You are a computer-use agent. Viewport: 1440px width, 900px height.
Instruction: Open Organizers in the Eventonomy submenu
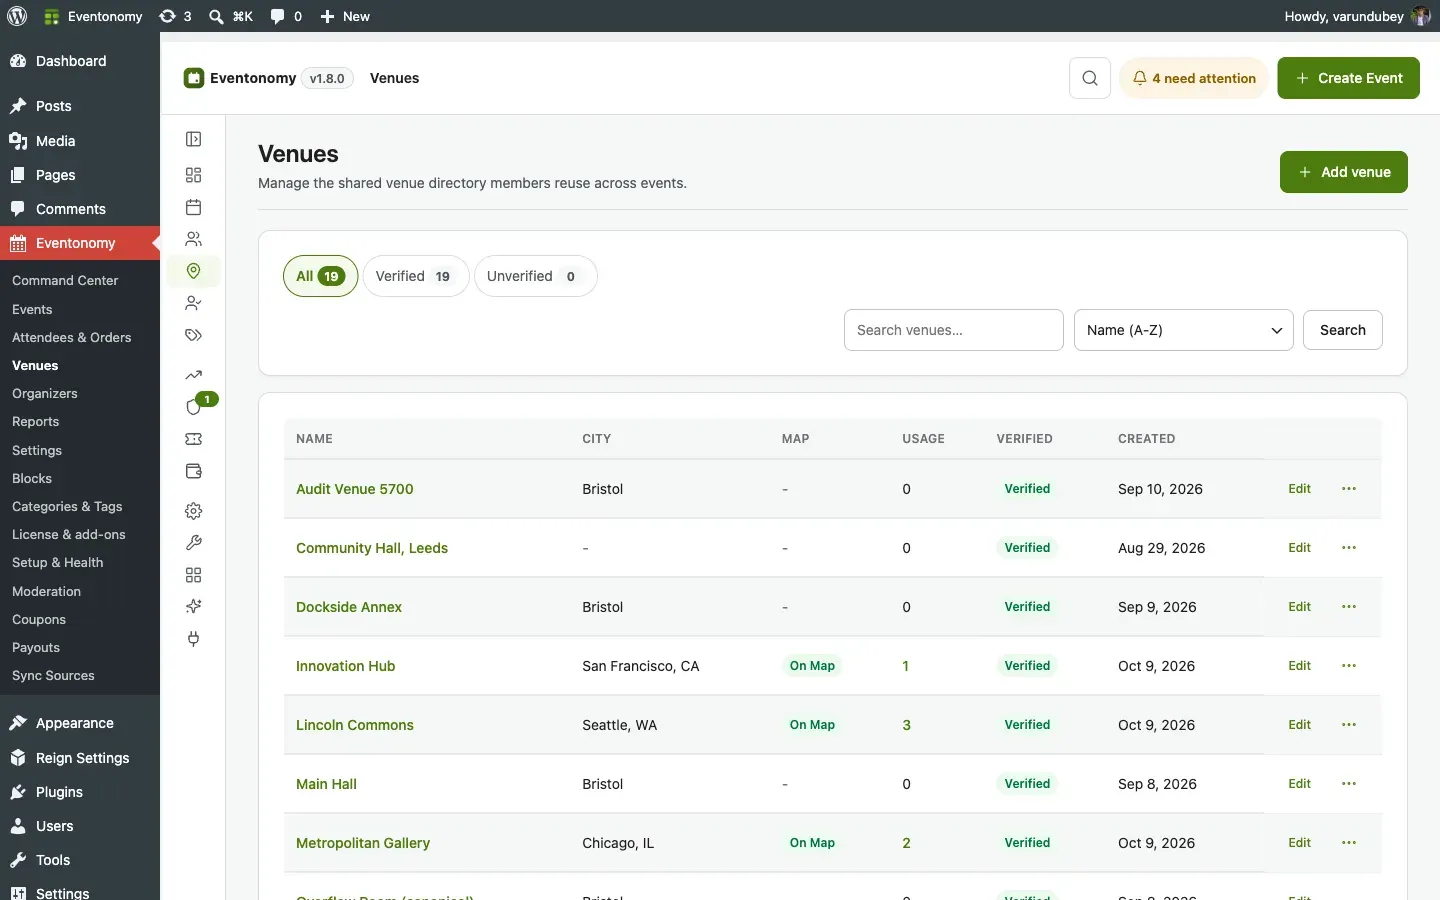45,394
